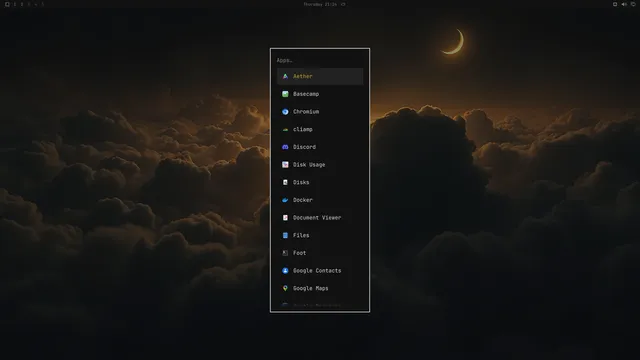This screenshot has width=640, height=360.
Task: Launch Google Maps from pin icon
Action: [285, 288]
